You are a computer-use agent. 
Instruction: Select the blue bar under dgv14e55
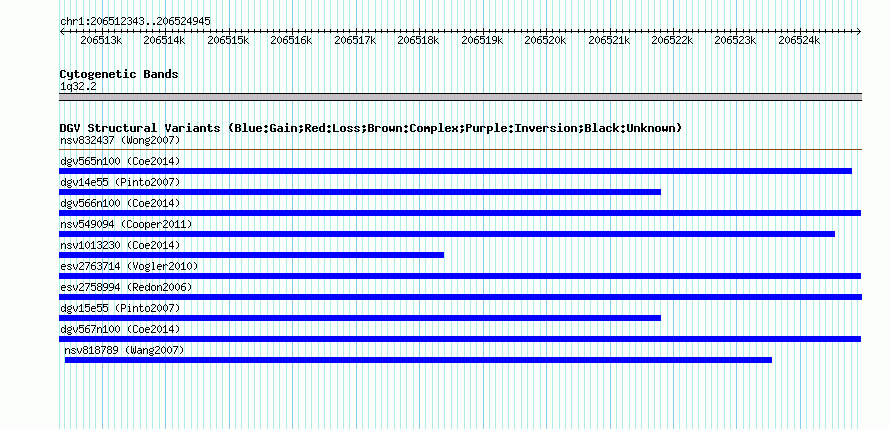[360, 192]
